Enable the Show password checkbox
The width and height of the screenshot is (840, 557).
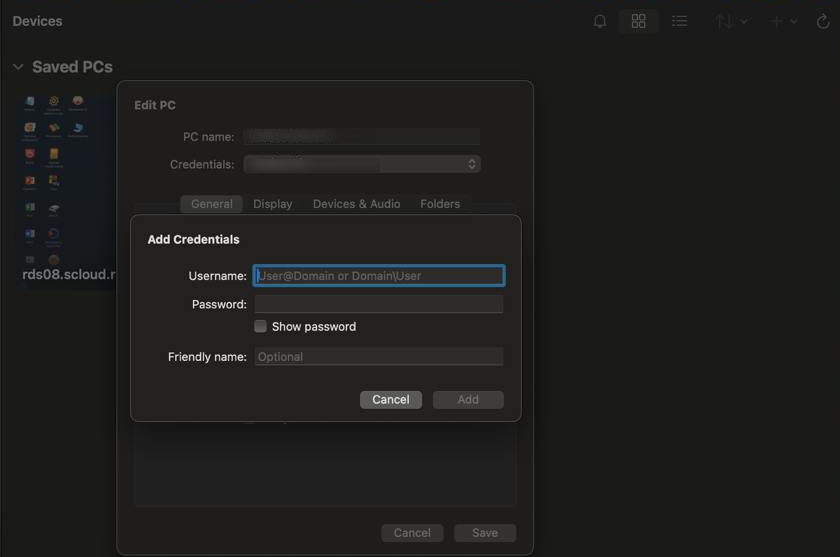tap(261, 327)
